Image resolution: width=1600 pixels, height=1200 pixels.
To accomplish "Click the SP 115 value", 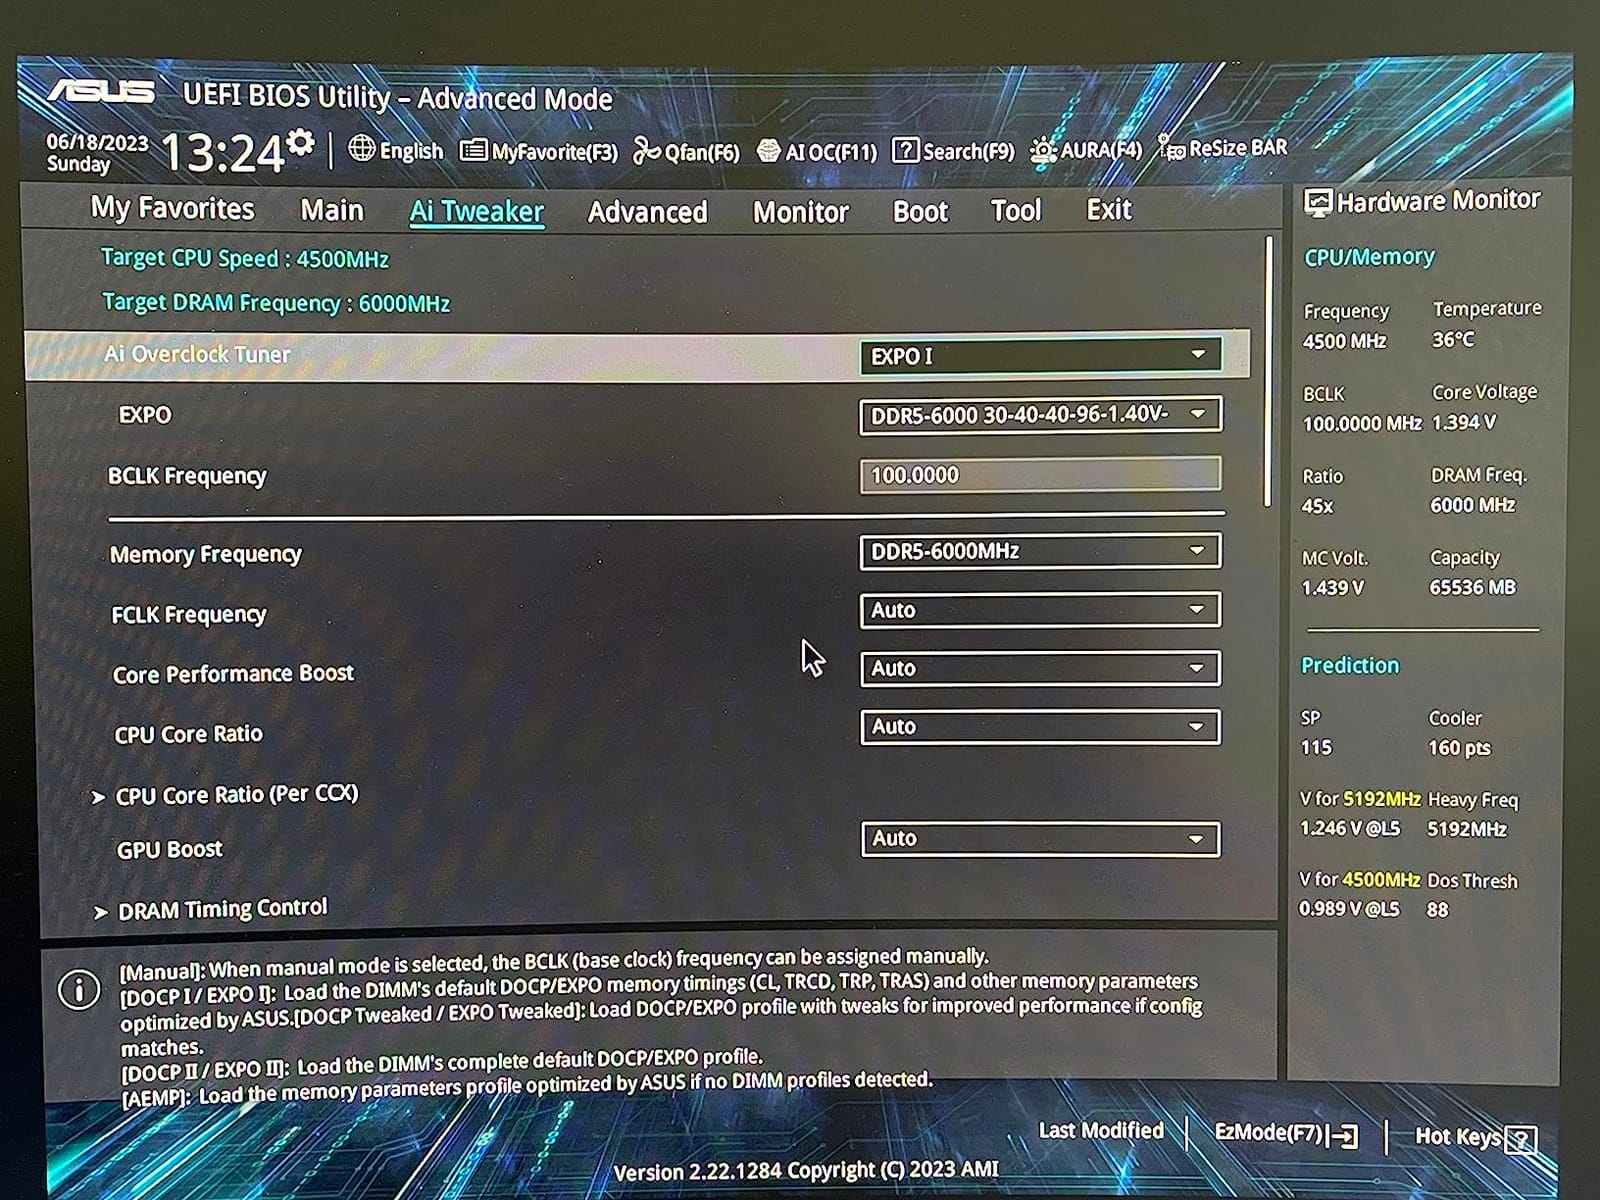I will pos(1316,747).
